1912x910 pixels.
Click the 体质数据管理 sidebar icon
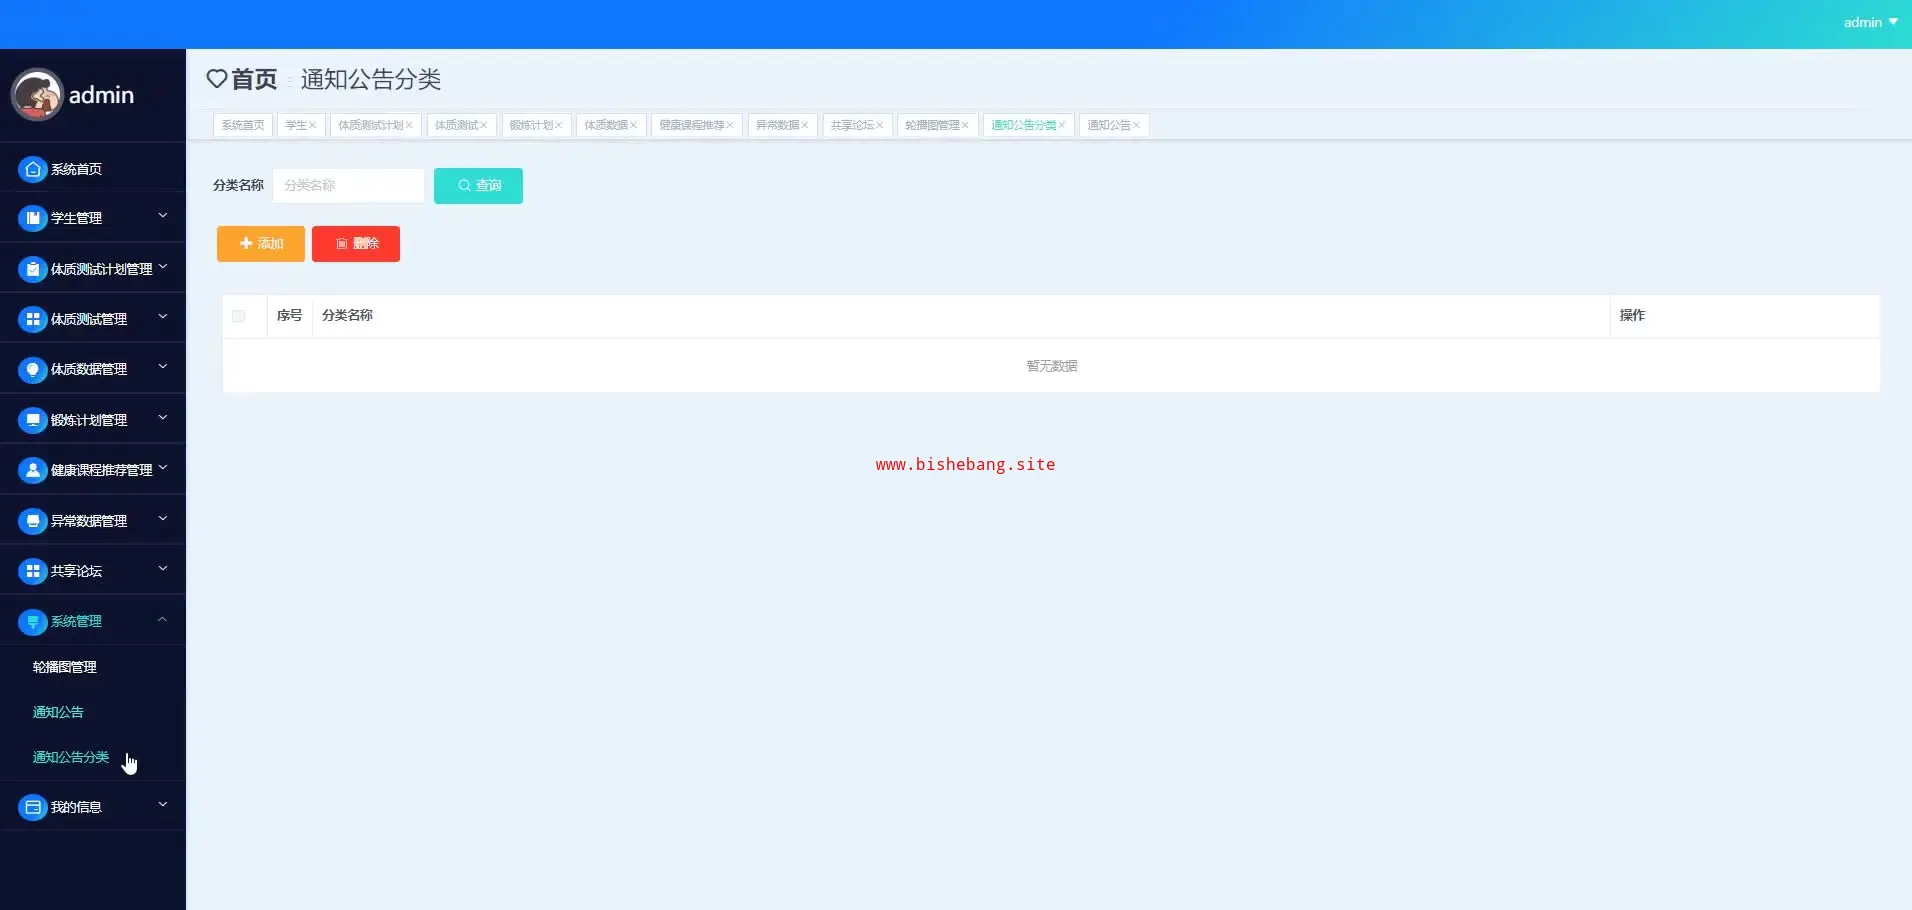point(33,369)
